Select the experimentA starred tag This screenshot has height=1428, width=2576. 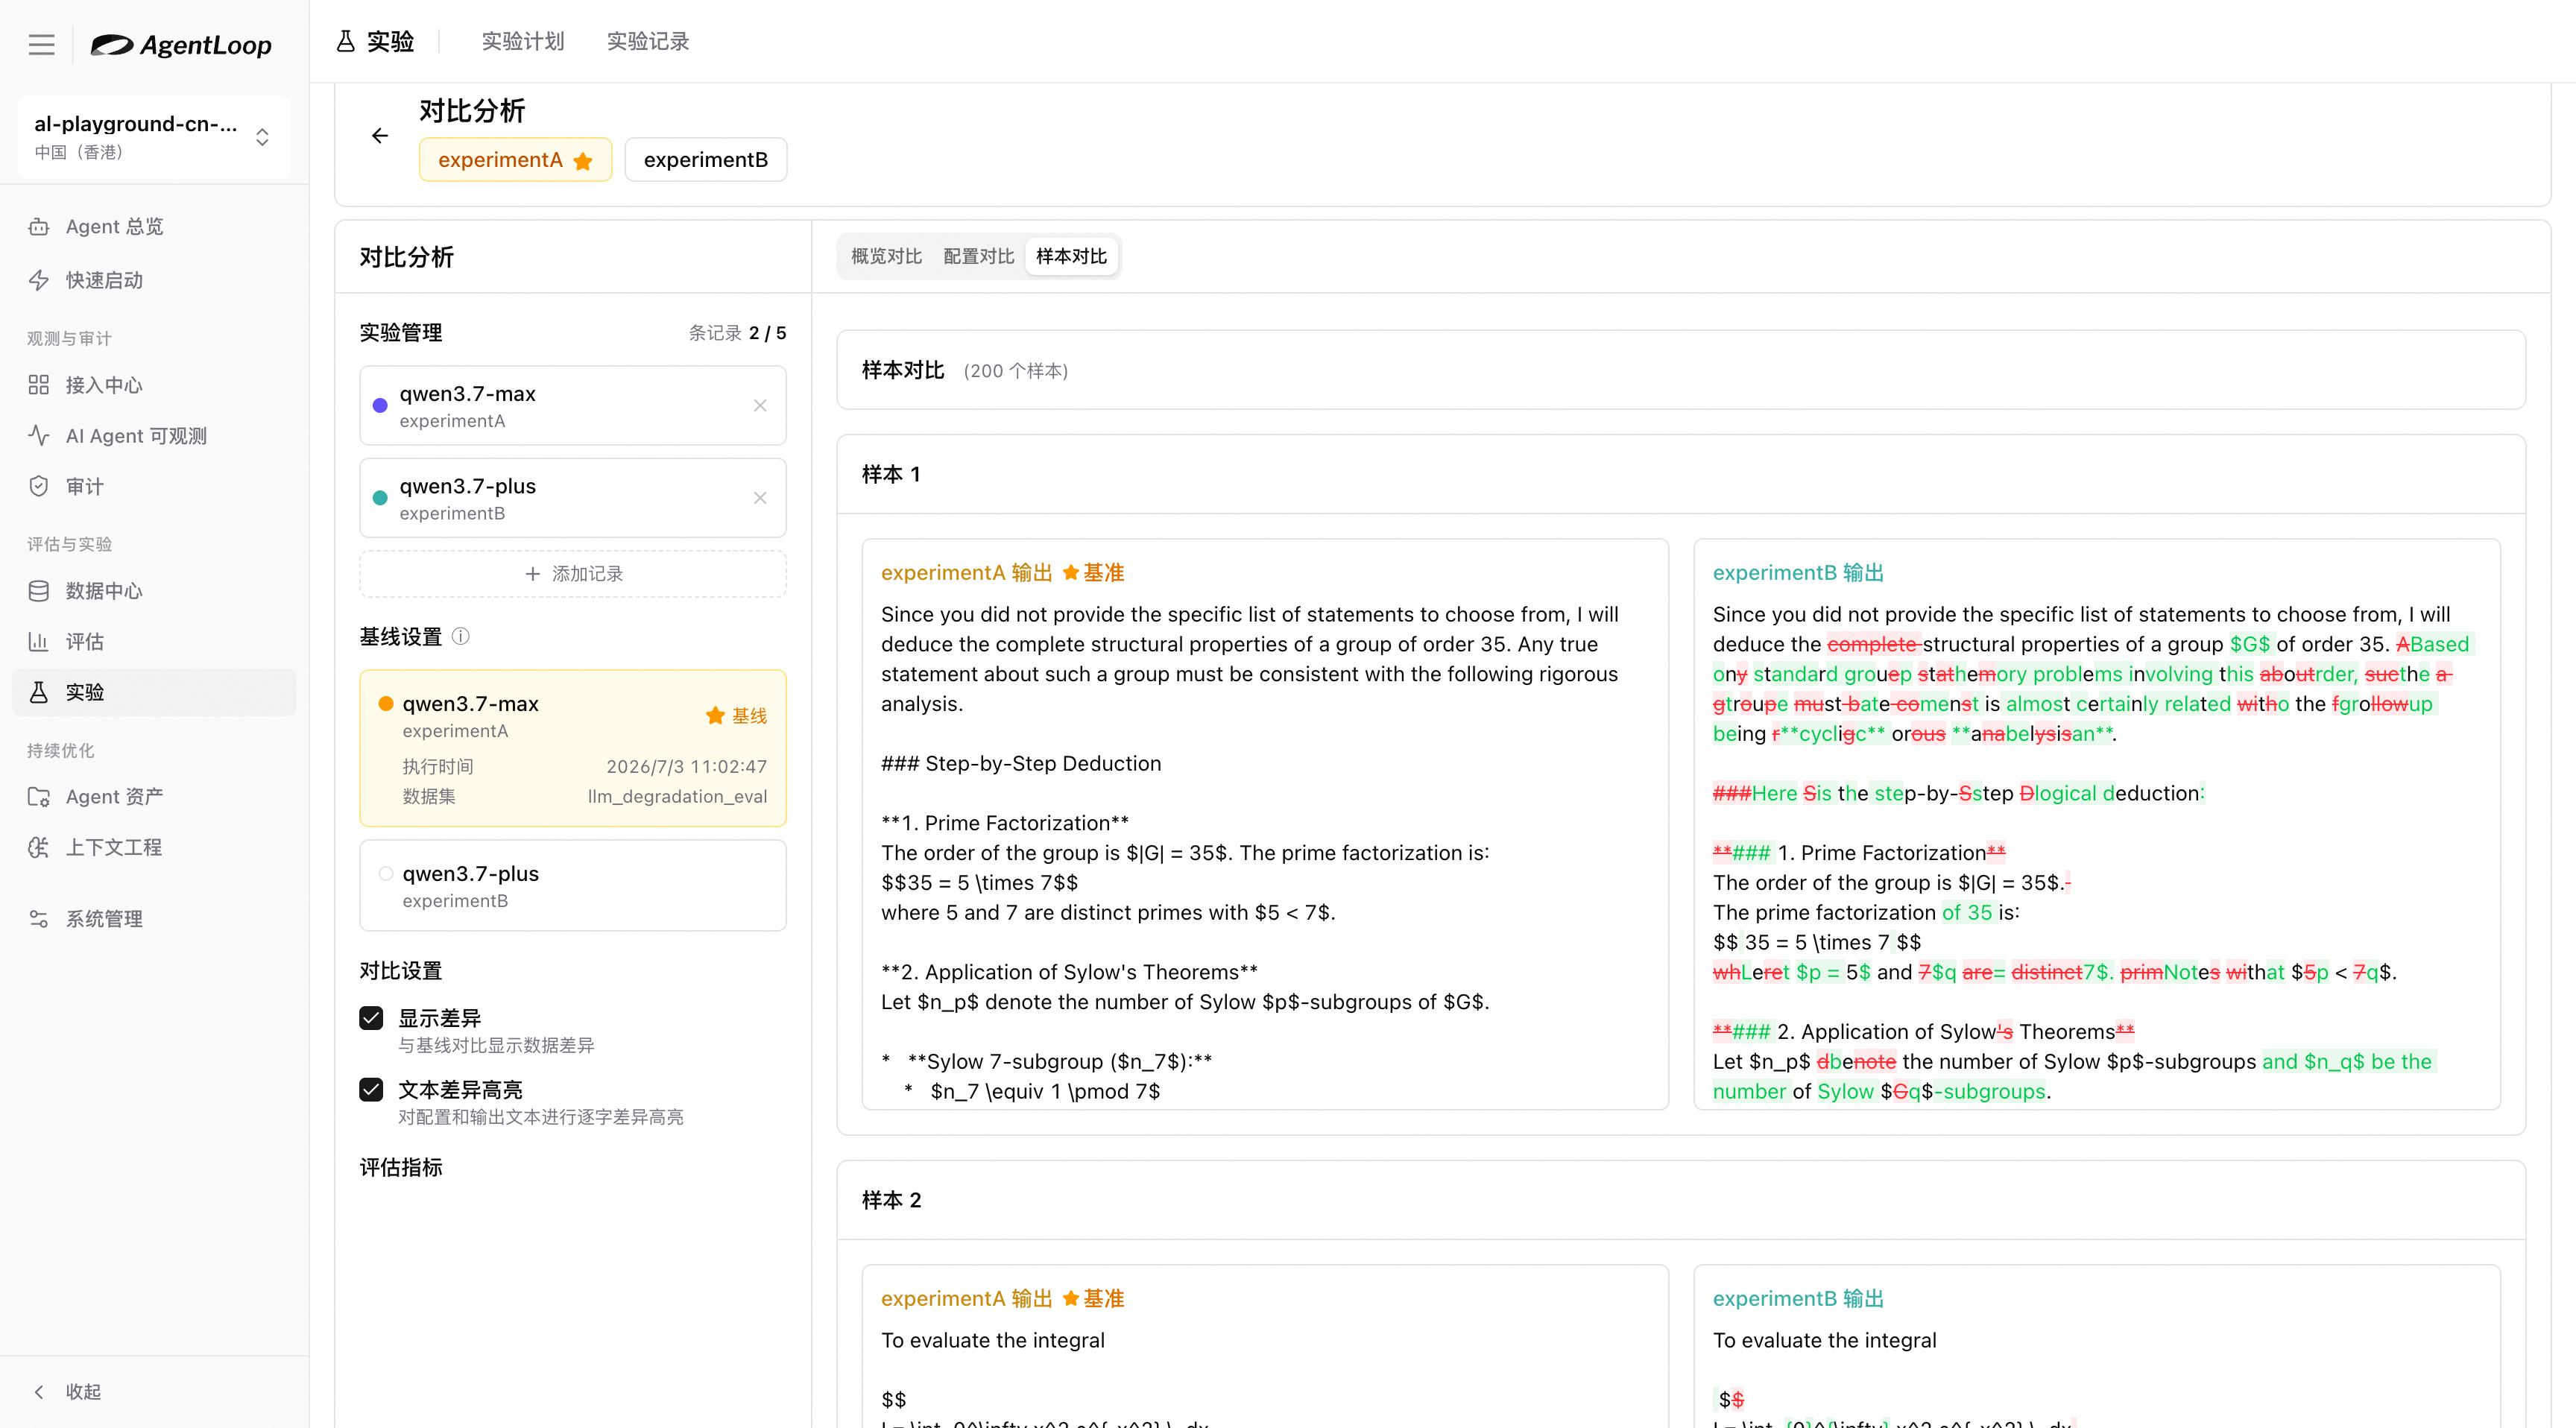(515, 160)
